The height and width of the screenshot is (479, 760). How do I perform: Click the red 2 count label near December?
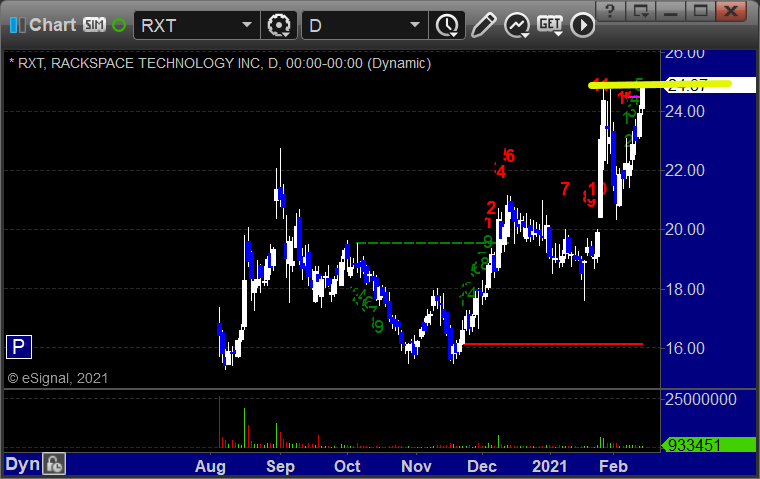[491, 208]
